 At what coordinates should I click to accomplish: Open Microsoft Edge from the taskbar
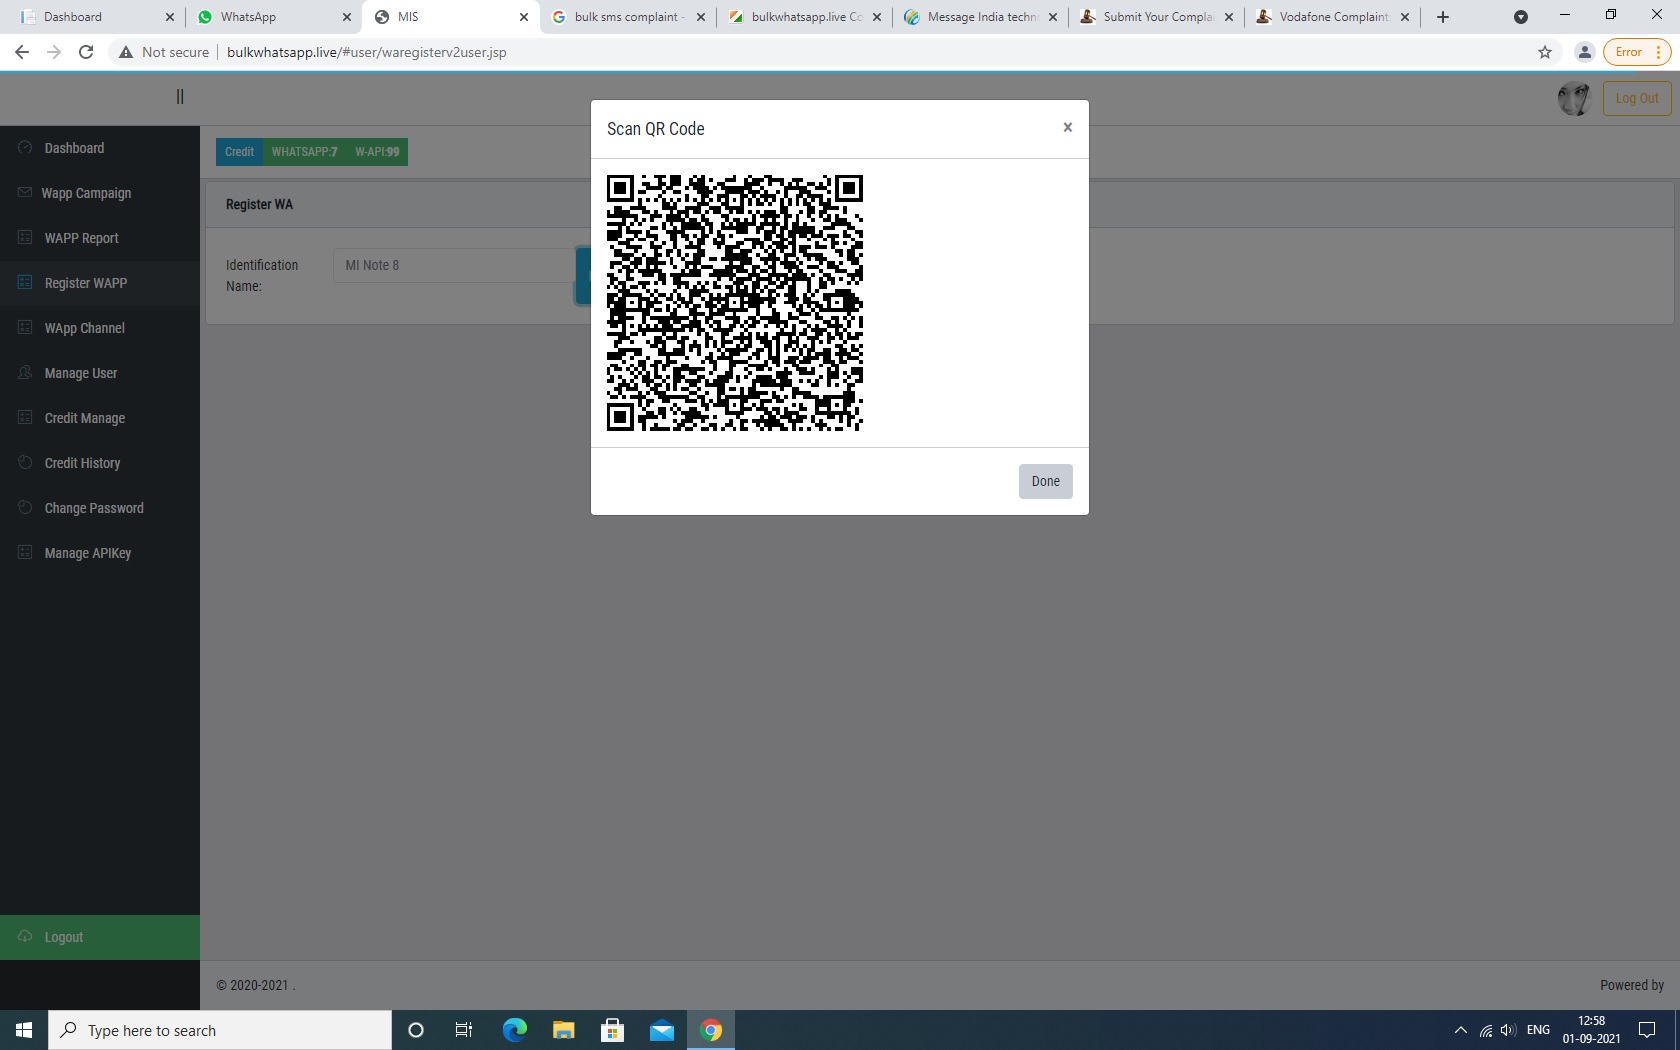pyautogui.click(x=514, y=1030)
